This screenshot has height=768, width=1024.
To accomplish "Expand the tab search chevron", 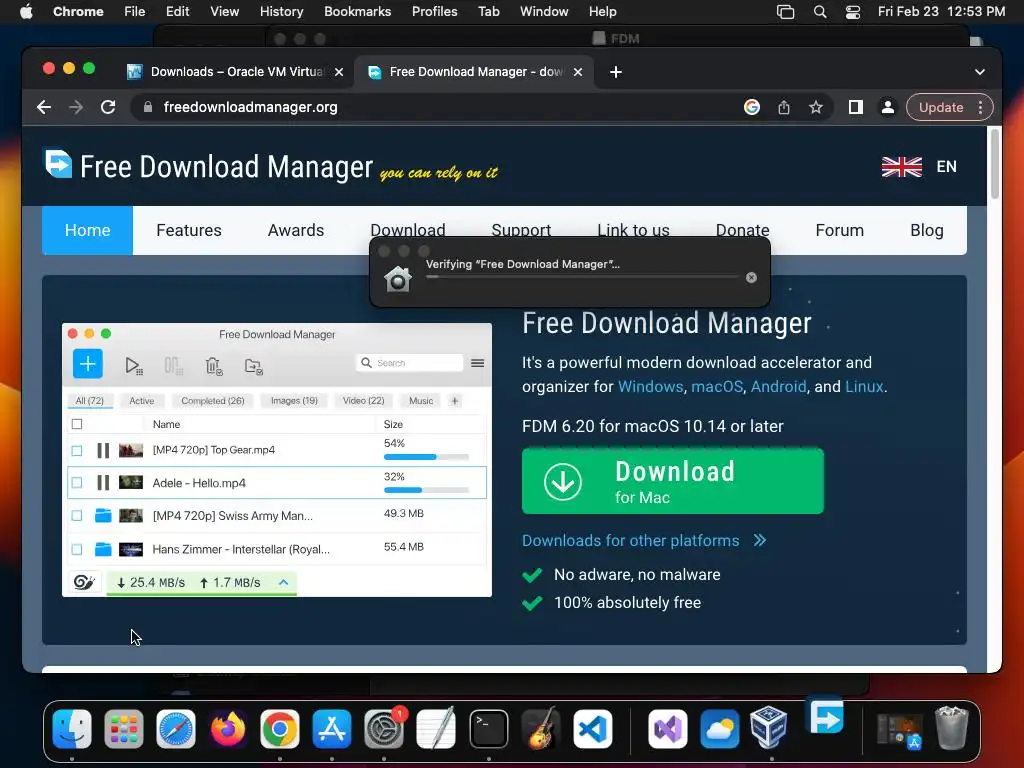I will (980, 72).
